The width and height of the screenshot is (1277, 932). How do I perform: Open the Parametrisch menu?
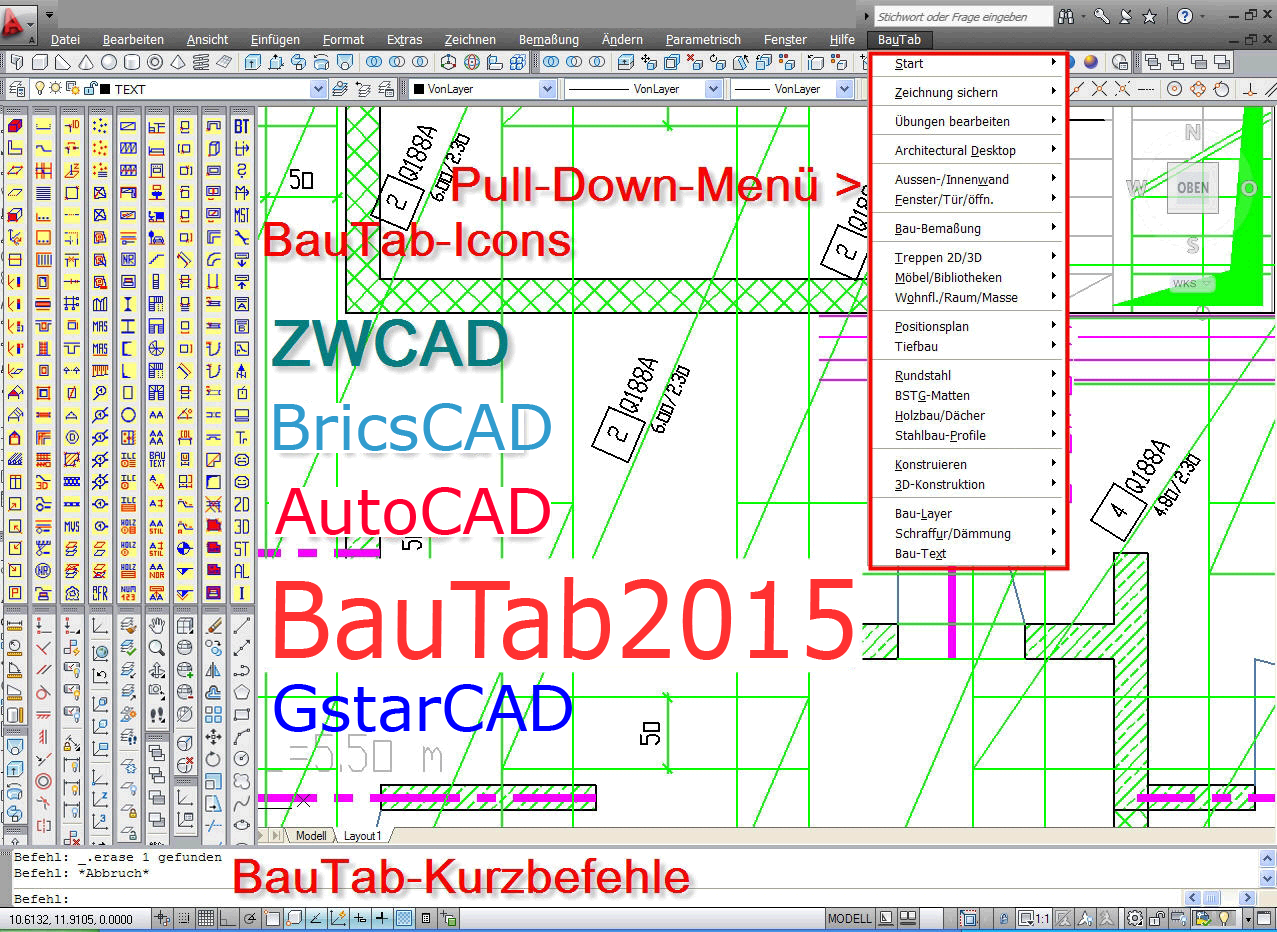point(703,40)
